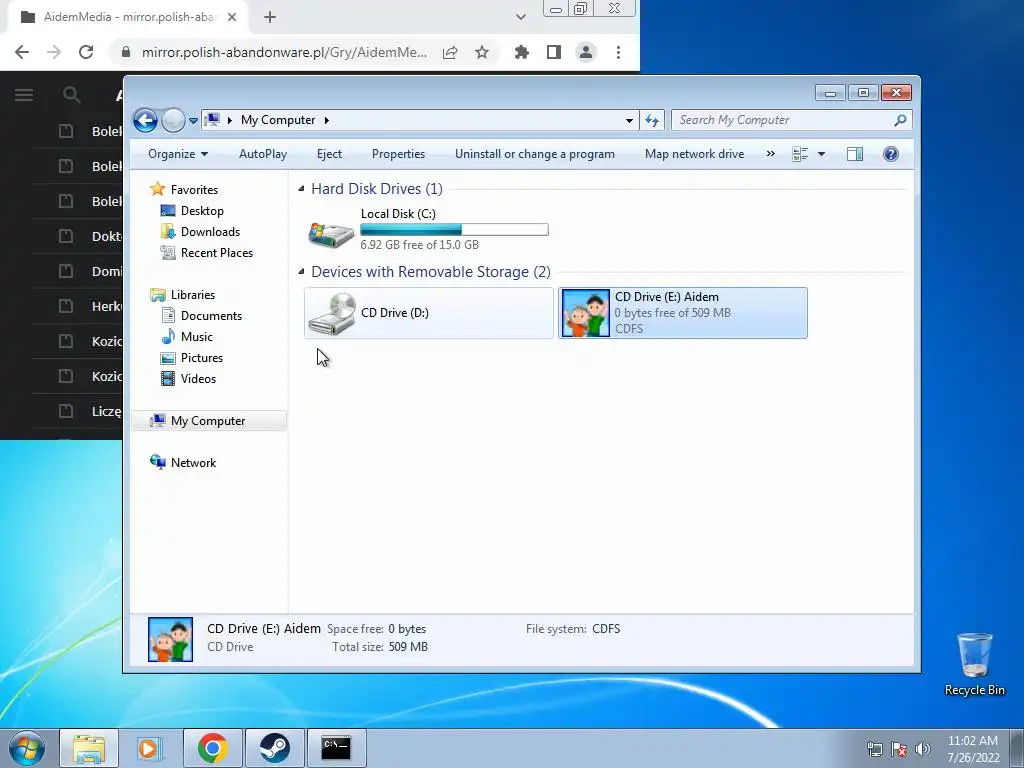This screenshot has height=768, width=1024.
Task: Collapse Devices with Removable Storage group
Action: coord(301,272)
